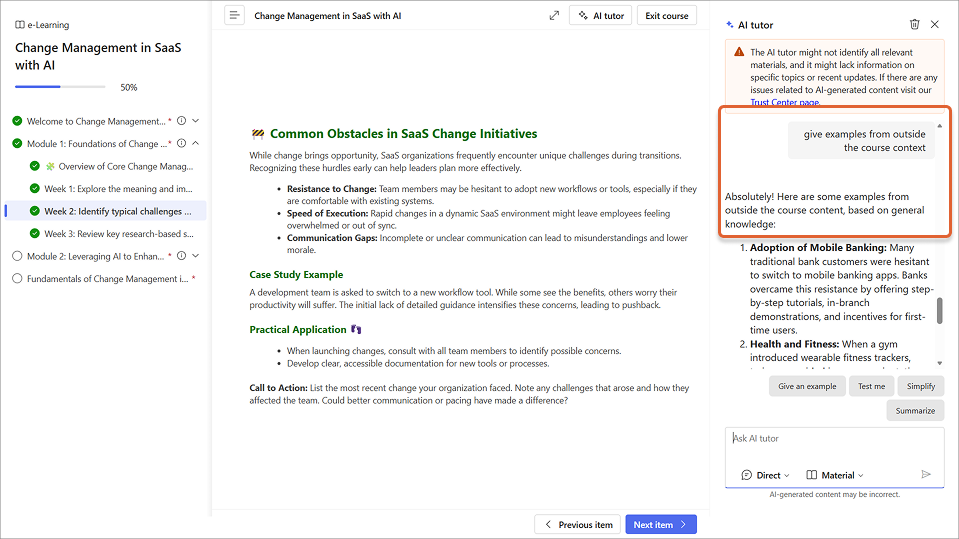Open the Direct response style dropdown
This screenshot has width=959, height=539.
click(765, 475)
